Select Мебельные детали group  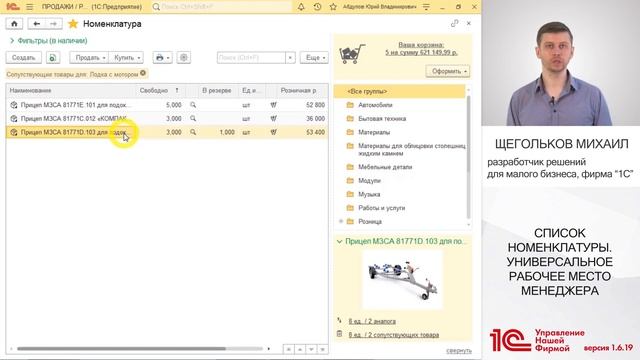(x=385, y=167)
